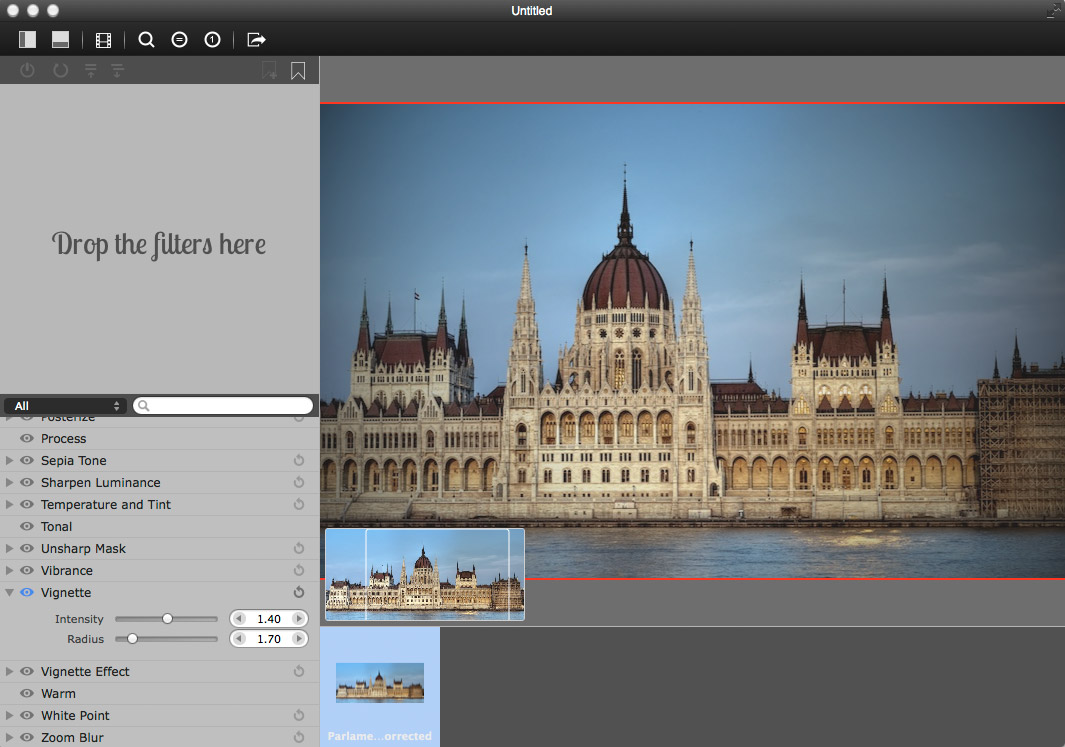Toggle the bottom panel layout icon
The width and height of the screenshot is (1065, 747).
[60, 40]
